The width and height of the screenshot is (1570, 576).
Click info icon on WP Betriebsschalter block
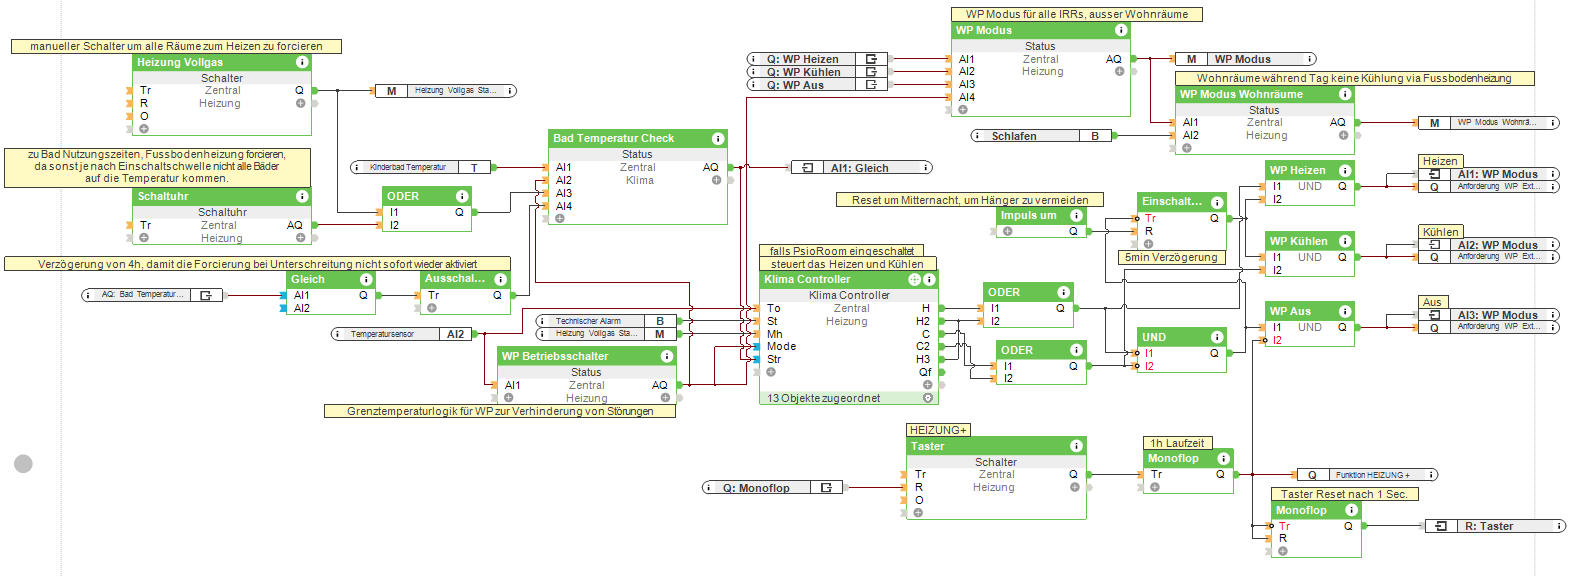[x=666, y=356]
